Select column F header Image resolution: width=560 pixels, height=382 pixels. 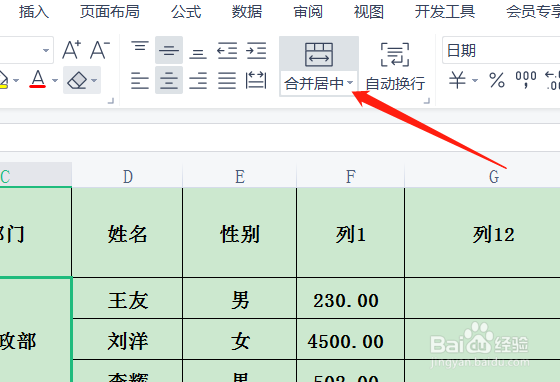click(x=351, y=176)
